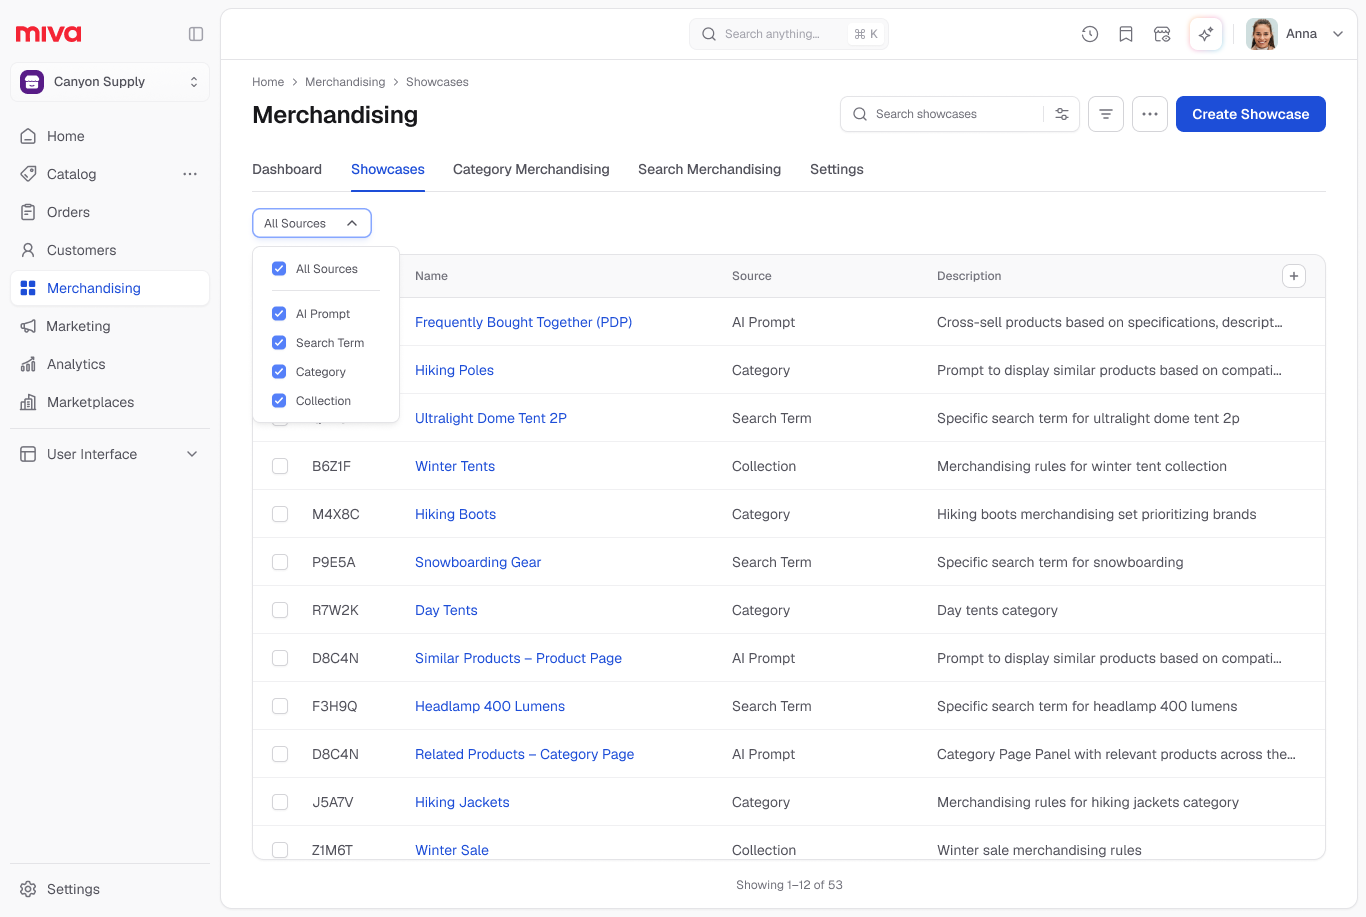Expand the User Interface chevron
The width and height of the screenshot is (1366, 917).
click(192, 454)
